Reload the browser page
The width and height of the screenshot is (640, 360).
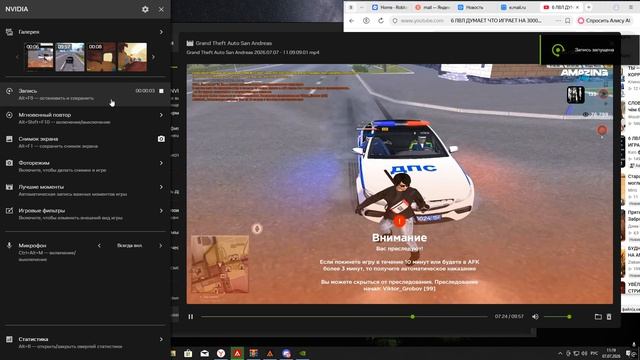tap(380, 20)
